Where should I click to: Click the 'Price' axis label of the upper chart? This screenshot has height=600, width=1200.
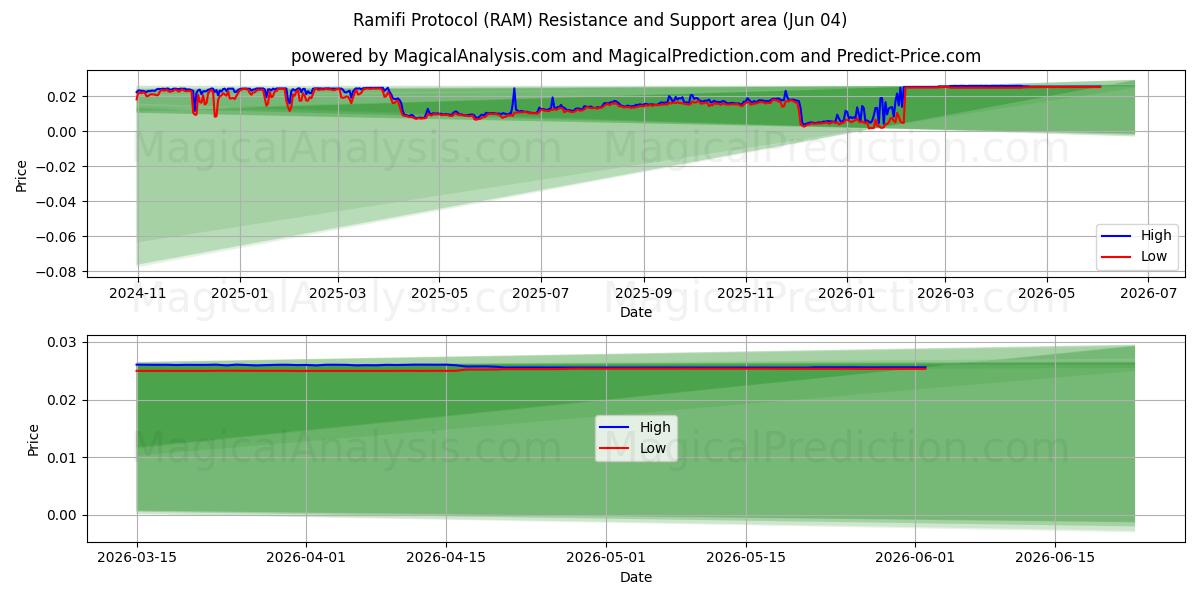tap(22, 174)
